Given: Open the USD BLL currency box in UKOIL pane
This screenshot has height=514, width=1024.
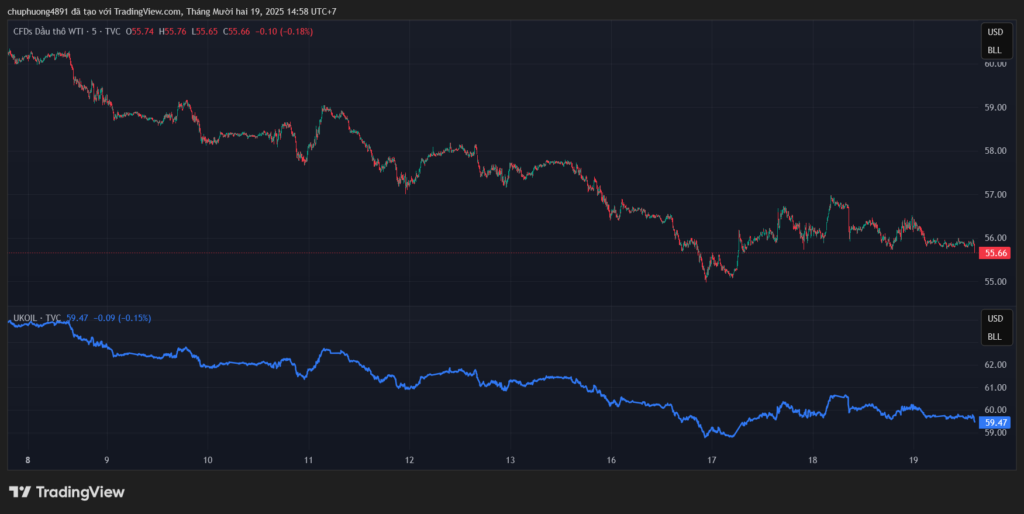Looking at the screenshot, I should (994, 327).
